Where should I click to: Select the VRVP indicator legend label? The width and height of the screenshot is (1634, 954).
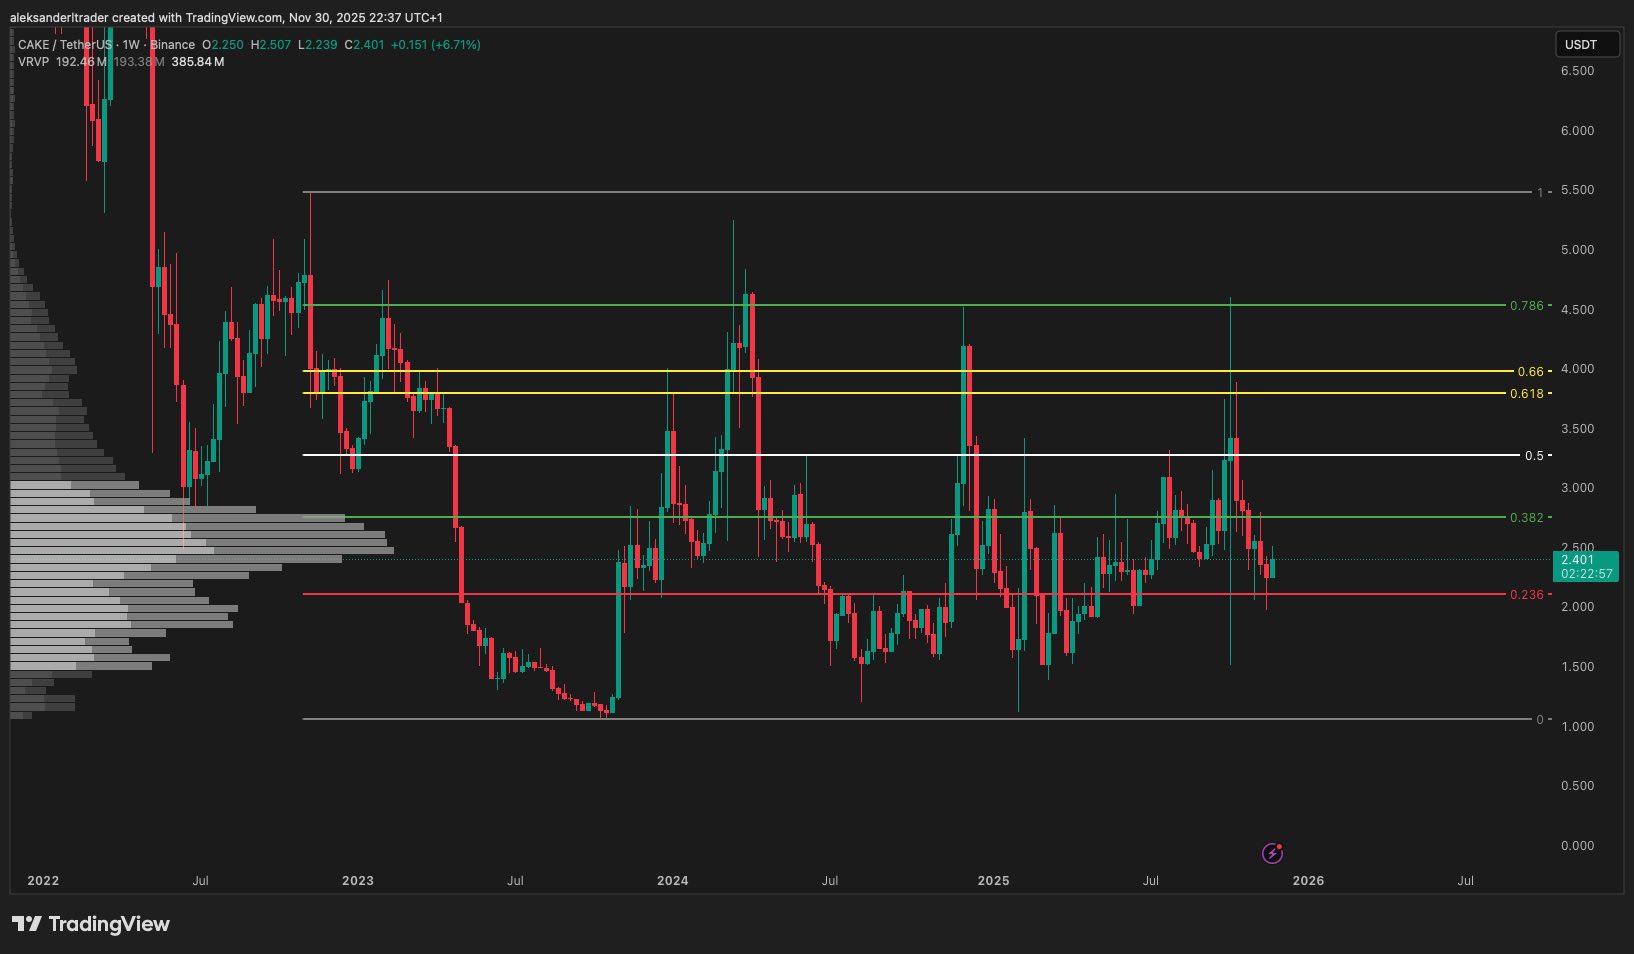34,62
